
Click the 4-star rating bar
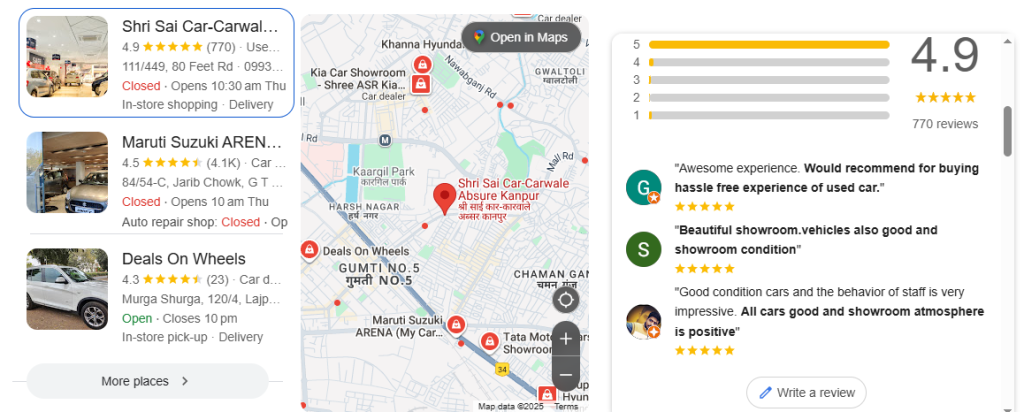769,62
